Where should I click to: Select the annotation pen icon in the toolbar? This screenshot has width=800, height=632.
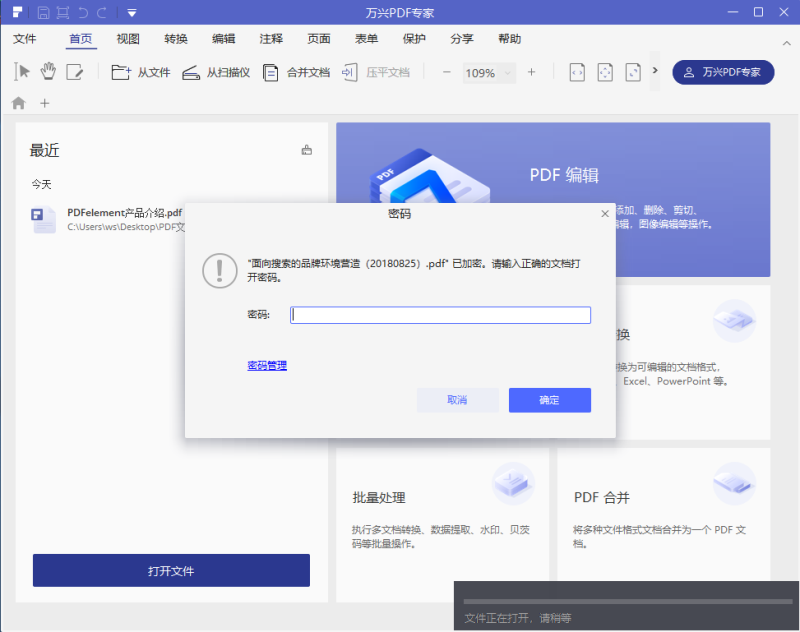[x=73, y=72]
